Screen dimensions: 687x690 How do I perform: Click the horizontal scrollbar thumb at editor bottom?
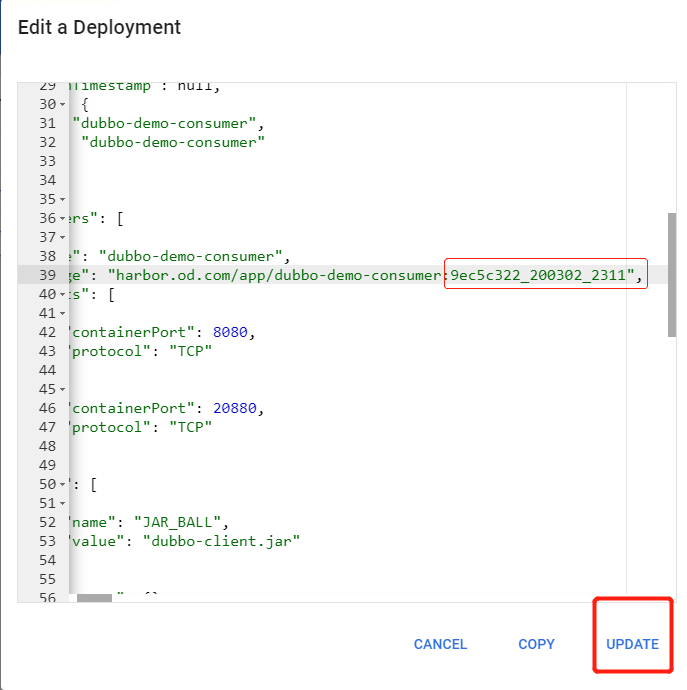pos(94,598)
